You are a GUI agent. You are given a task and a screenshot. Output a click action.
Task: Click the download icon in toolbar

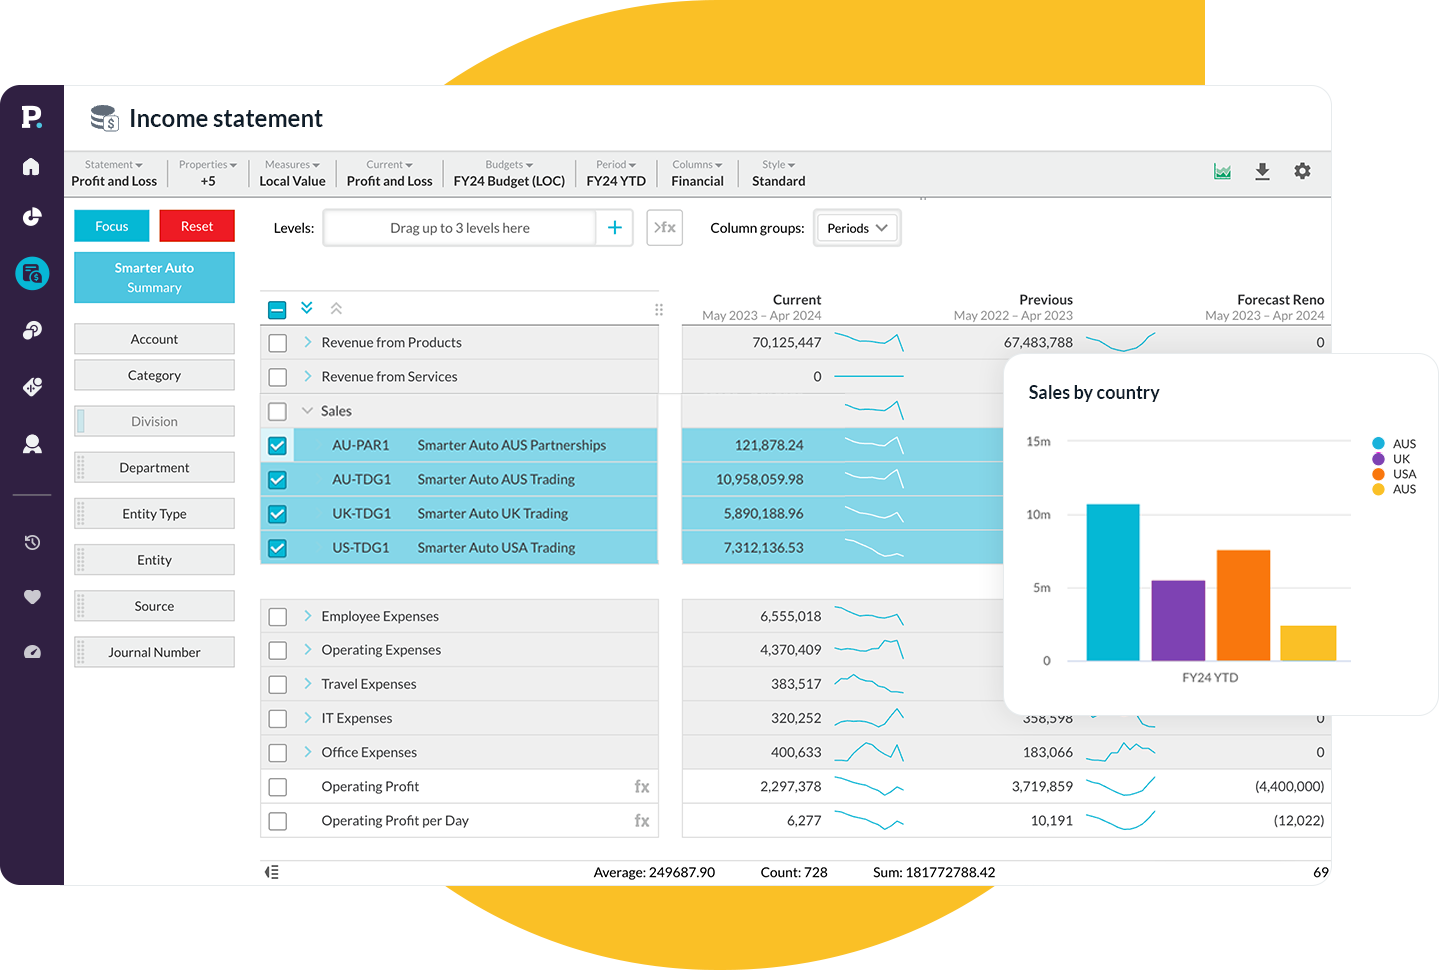1262,171
